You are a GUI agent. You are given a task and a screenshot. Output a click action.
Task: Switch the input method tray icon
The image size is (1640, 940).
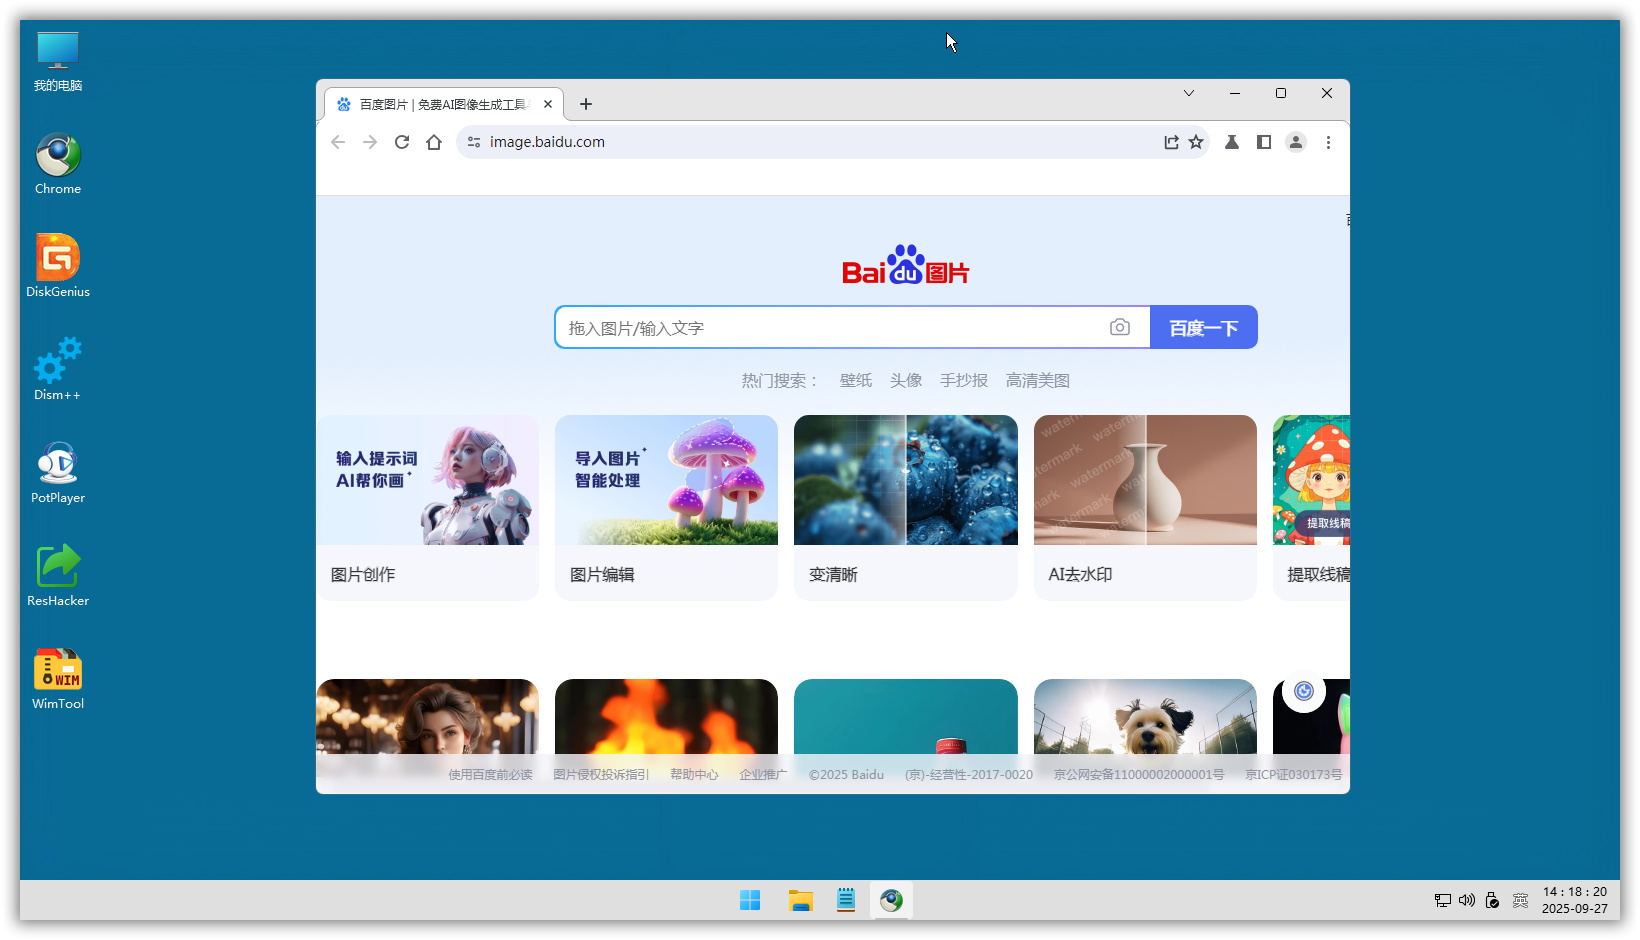click(1520, 900)
